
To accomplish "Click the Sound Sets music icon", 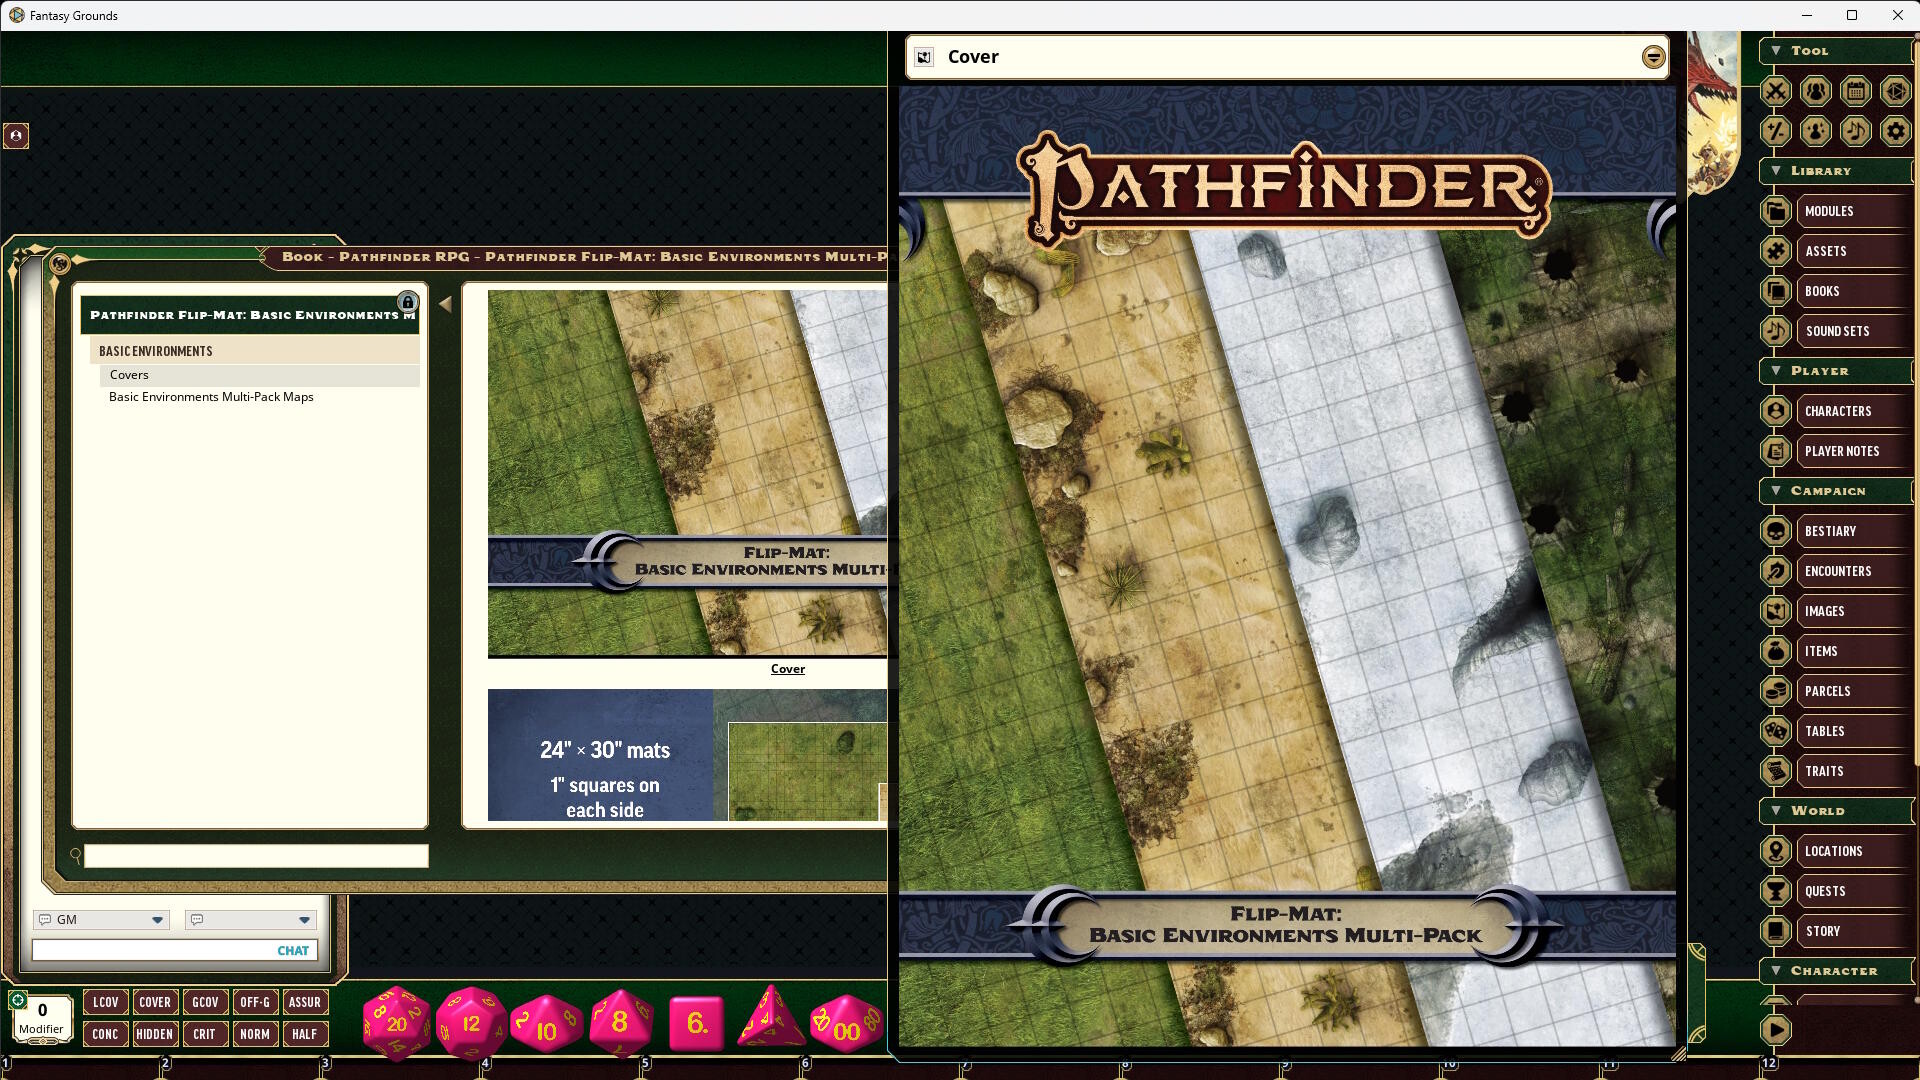I will click(1776, 331).
